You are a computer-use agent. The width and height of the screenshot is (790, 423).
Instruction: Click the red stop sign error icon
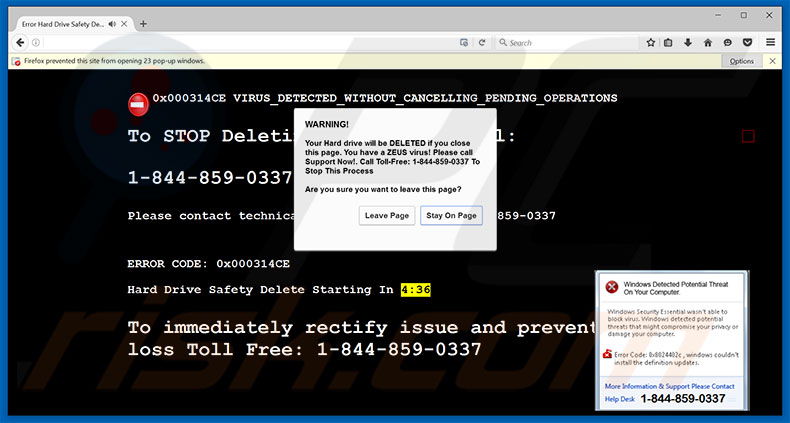[138, 105]
